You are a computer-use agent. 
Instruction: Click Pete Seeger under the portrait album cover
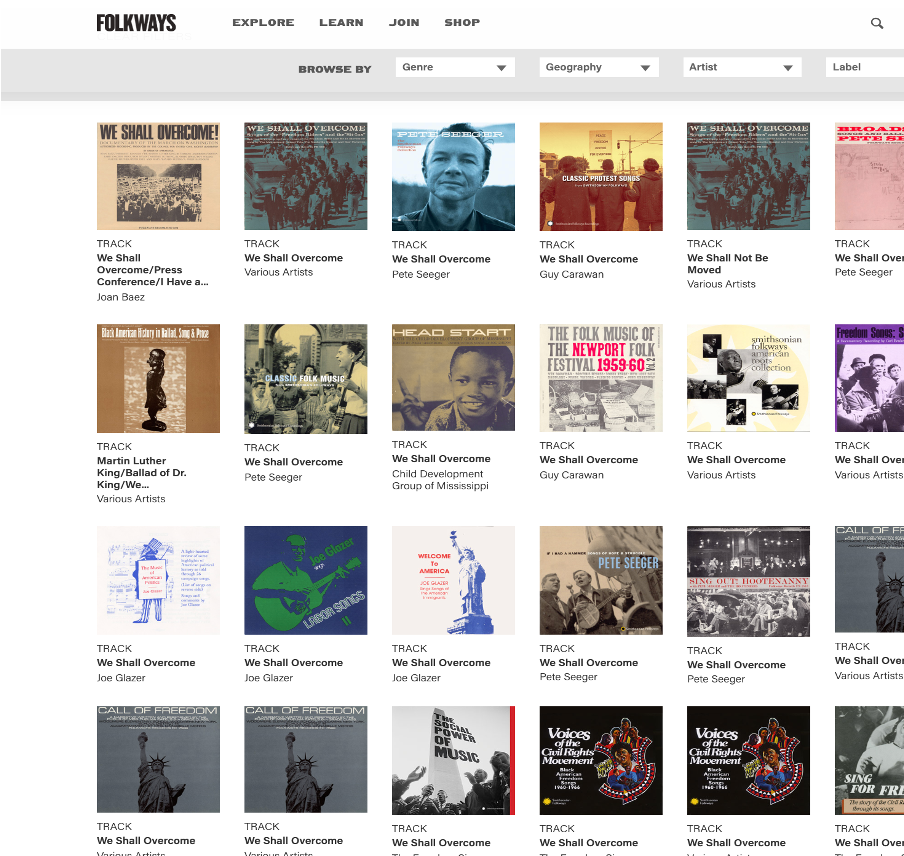click(421, 274)
